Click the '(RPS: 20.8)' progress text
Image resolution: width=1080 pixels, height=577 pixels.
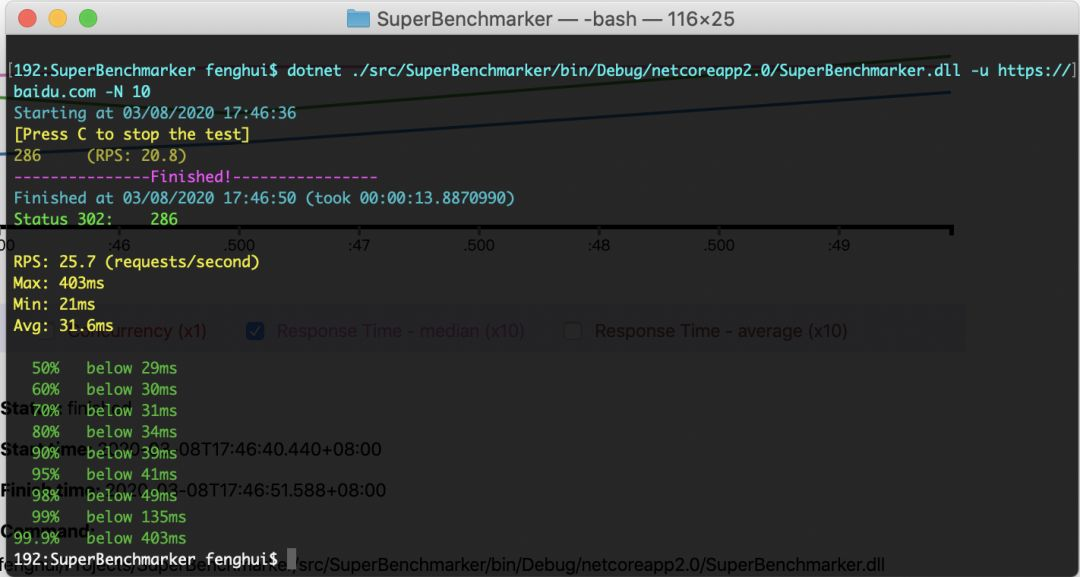(136, 156)
